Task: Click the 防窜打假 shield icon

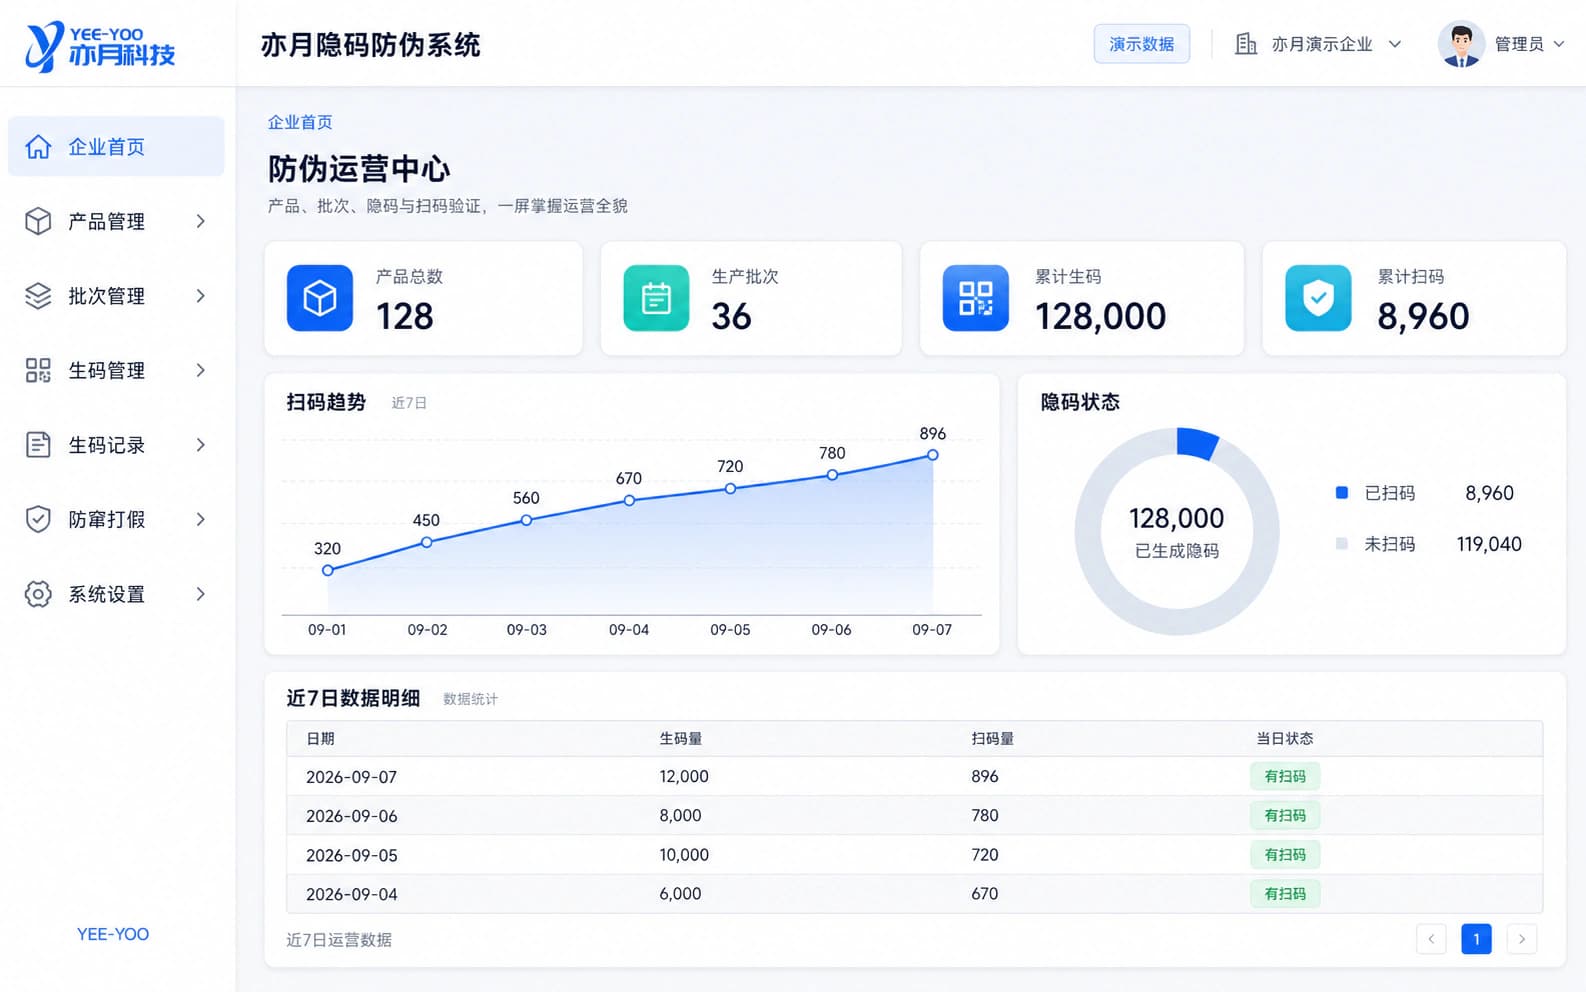Action: coord(38,519)
